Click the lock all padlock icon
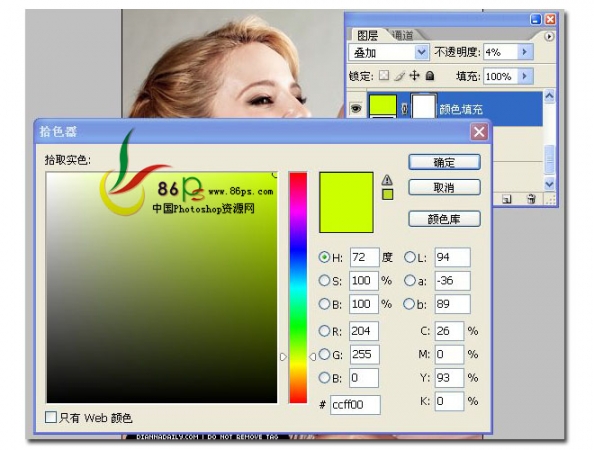The width and height of the screenshot is (594, 450). click(430, 76)
